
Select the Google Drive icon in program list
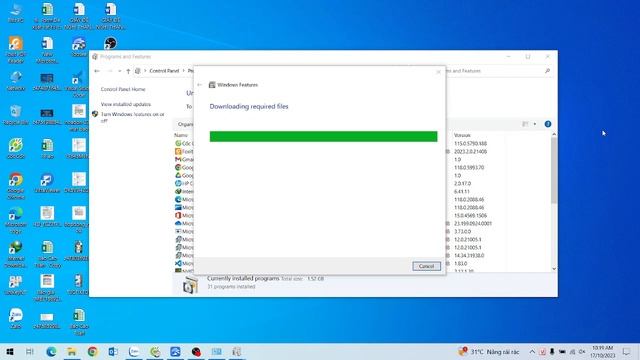pos(178,175)
